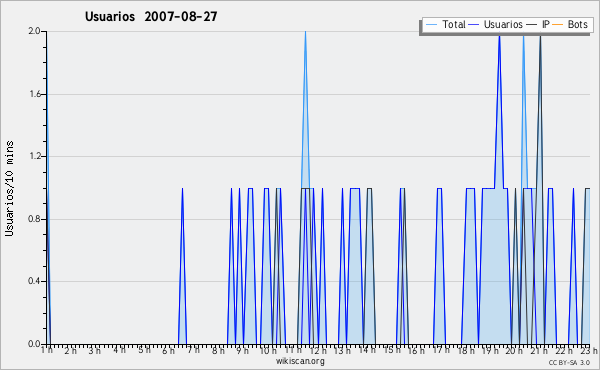Click the '23 h' x-axis label
This screenshot has height=370, width=600.
pos(589,350)
